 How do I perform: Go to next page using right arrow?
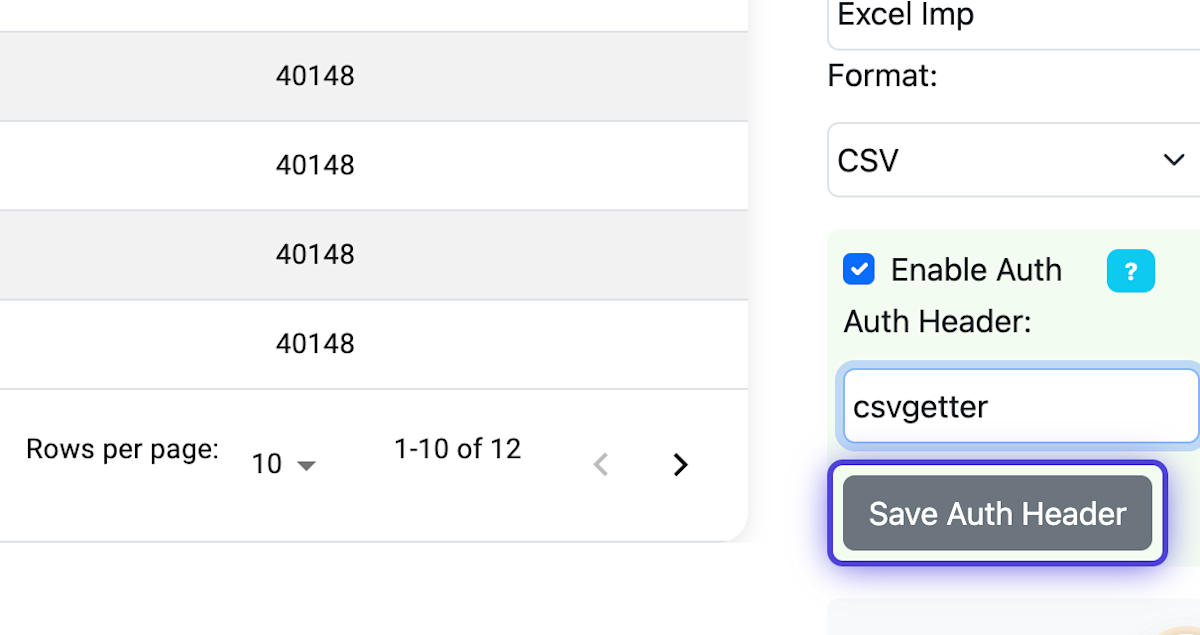coord(681,464)
